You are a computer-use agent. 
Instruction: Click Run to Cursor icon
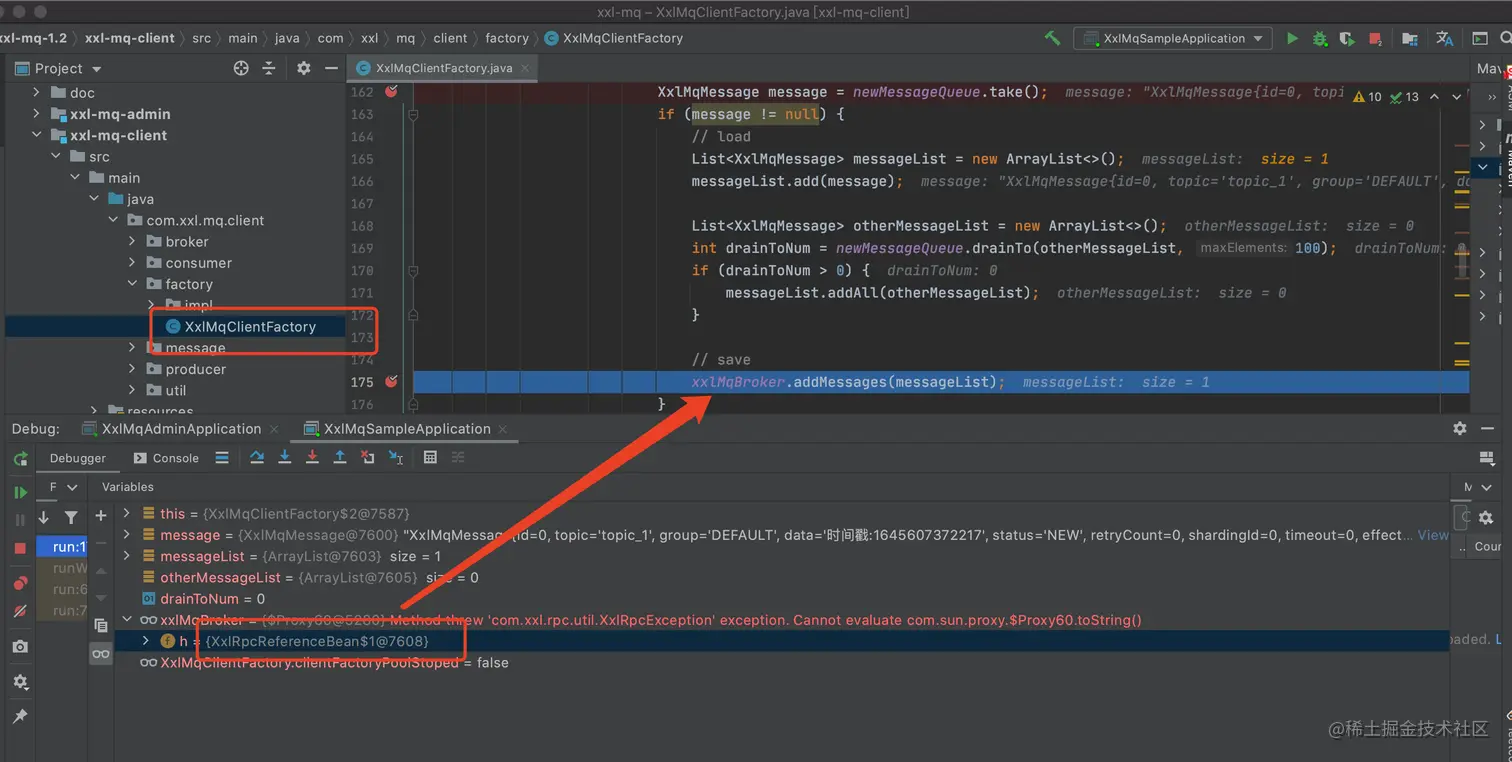396,457
